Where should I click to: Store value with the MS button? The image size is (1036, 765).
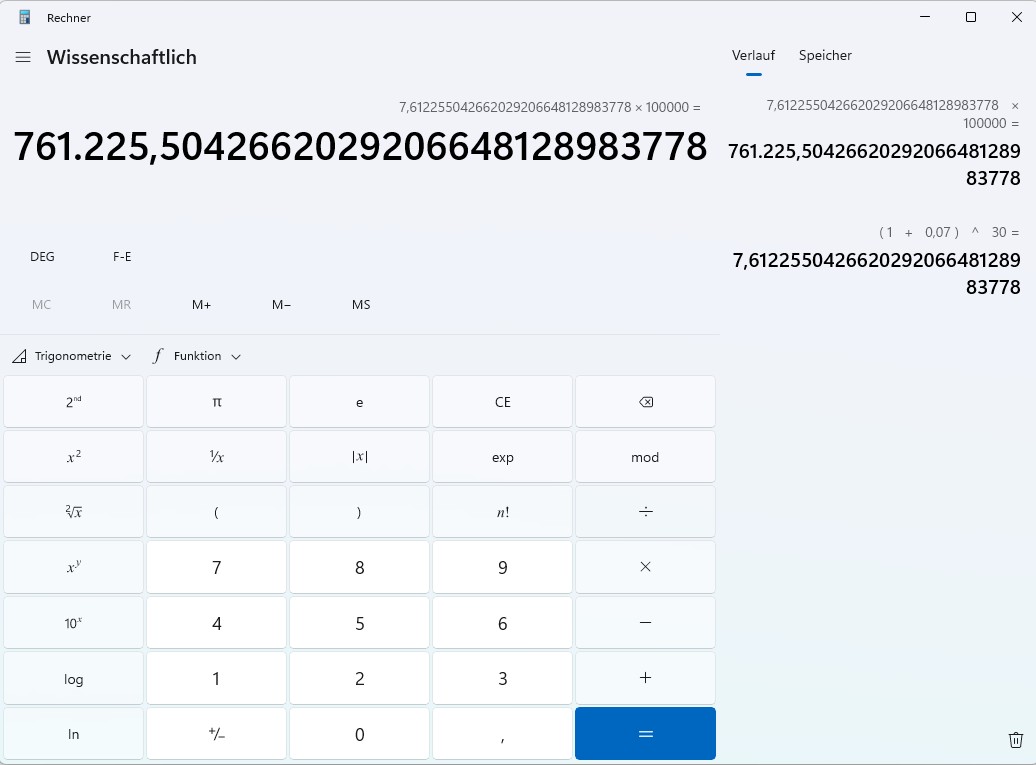[361, 305]
